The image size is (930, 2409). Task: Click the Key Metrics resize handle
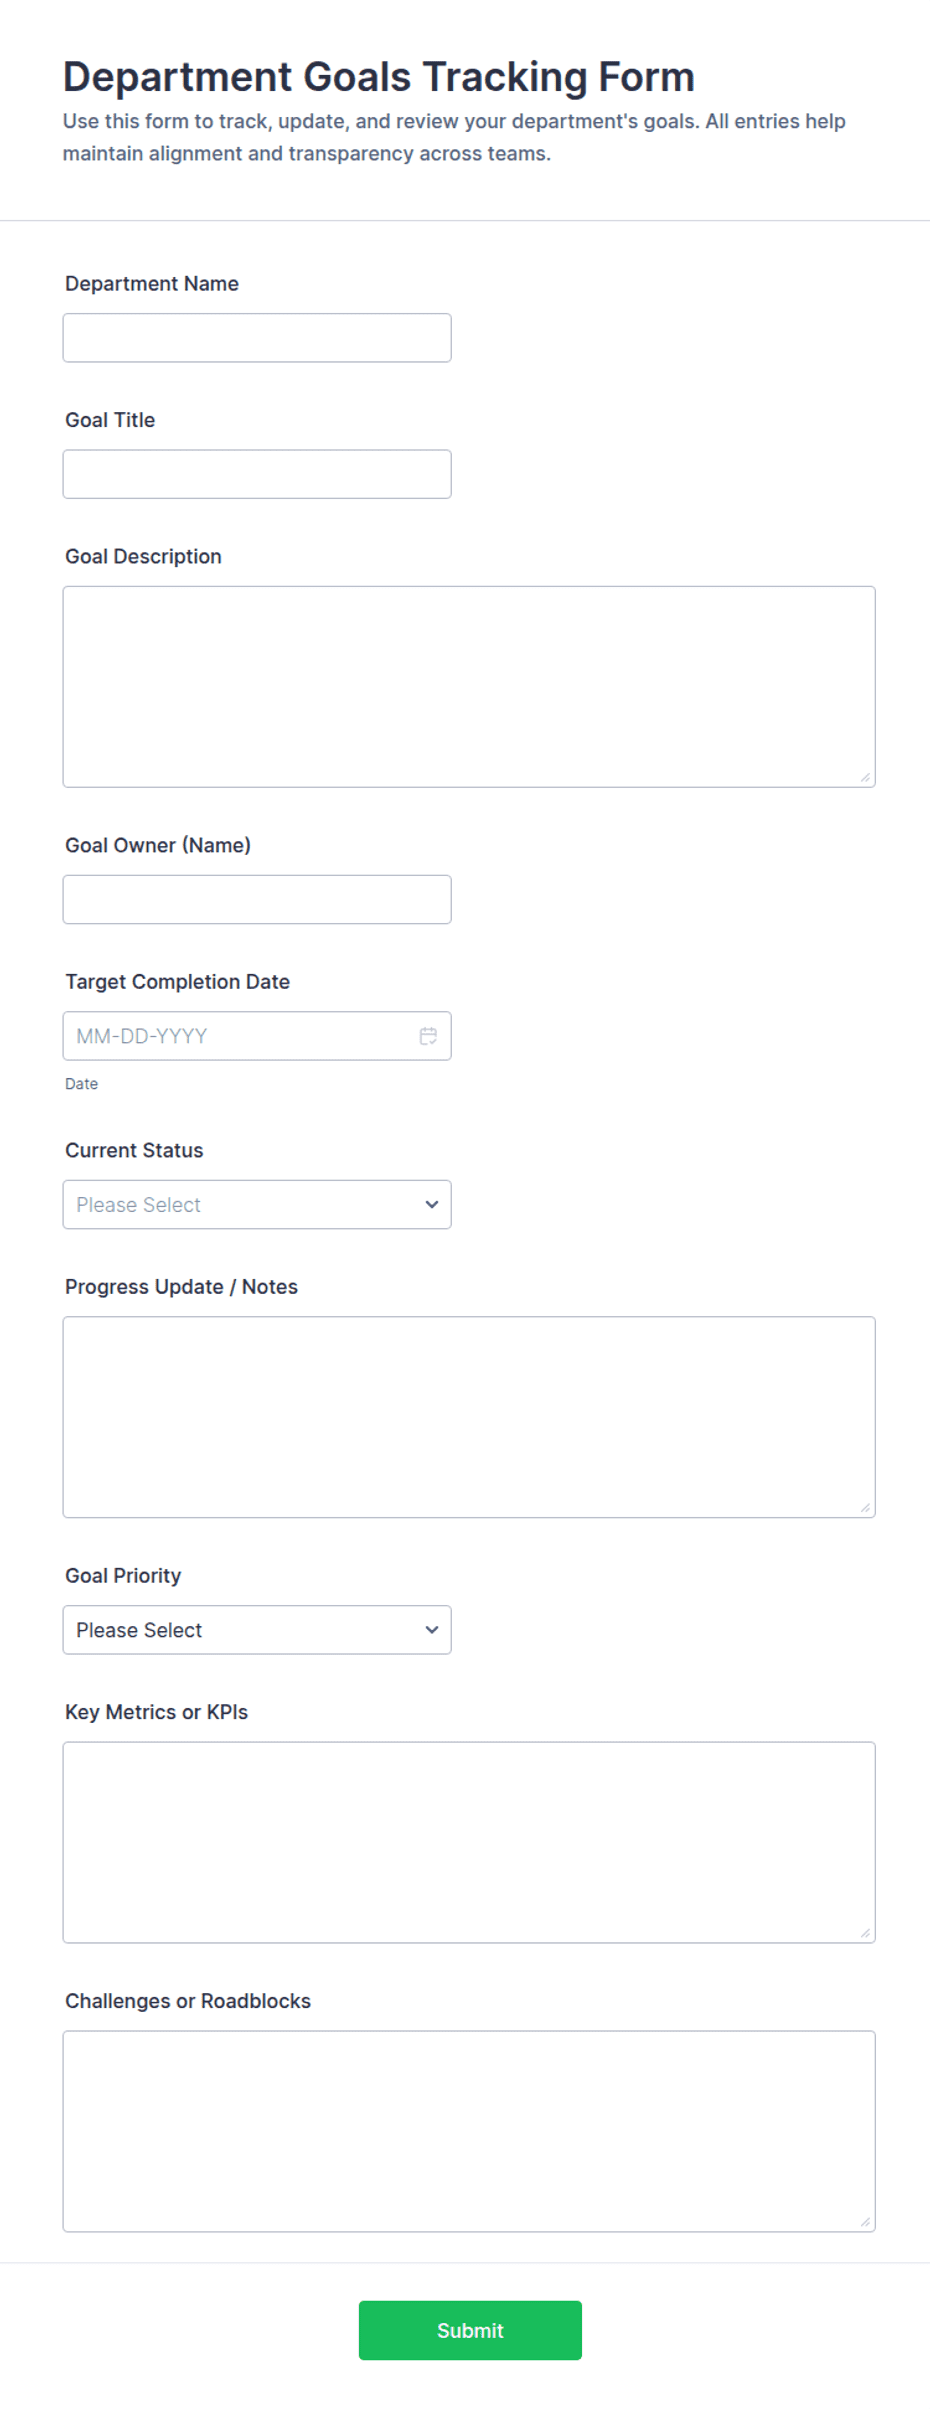[x=865, y=1932]
